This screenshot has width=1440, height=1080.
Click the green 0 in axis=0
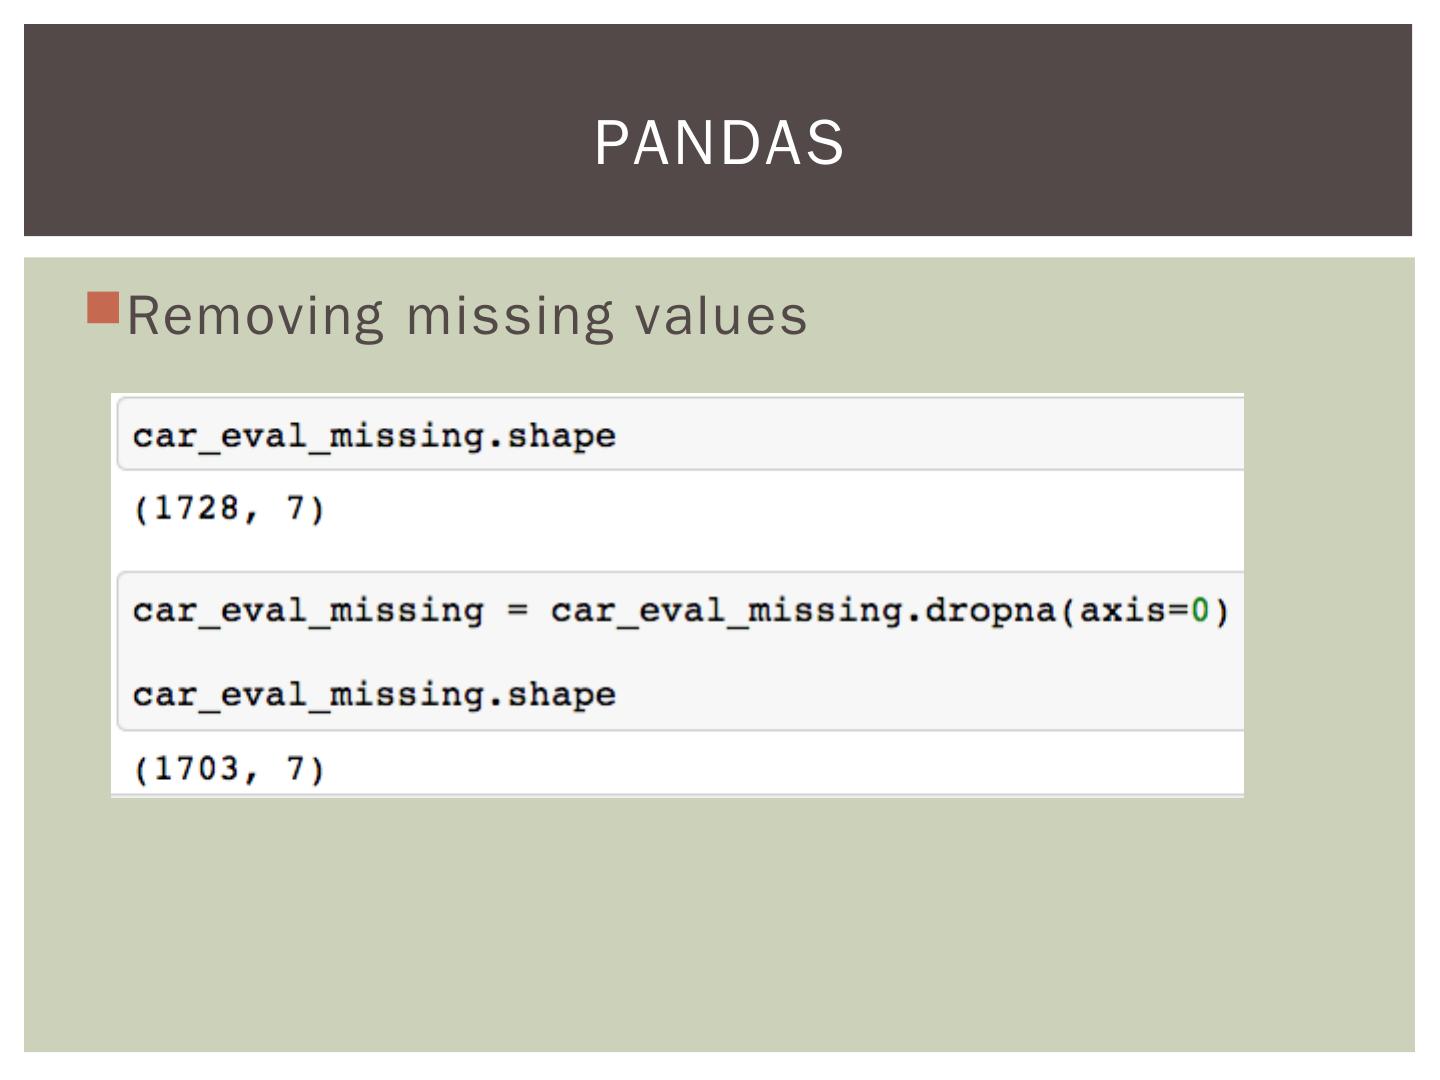click(x=1200, y=610)
